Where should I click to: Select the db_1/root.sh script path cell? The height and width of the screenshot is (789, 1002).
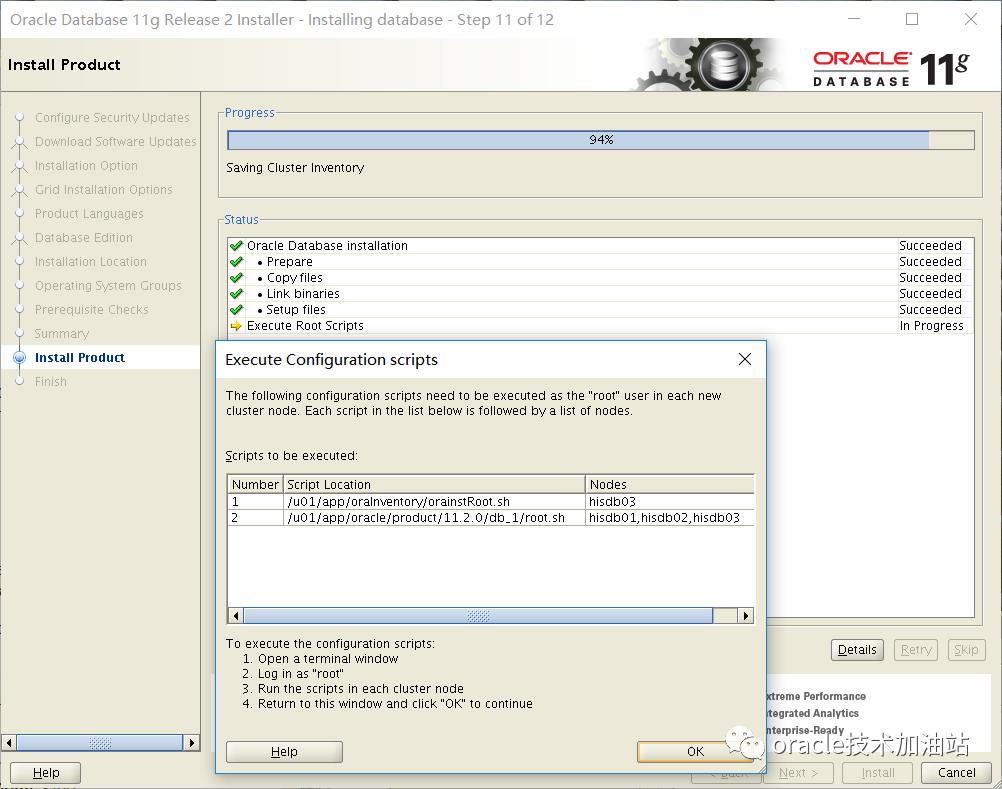point(434,517)
